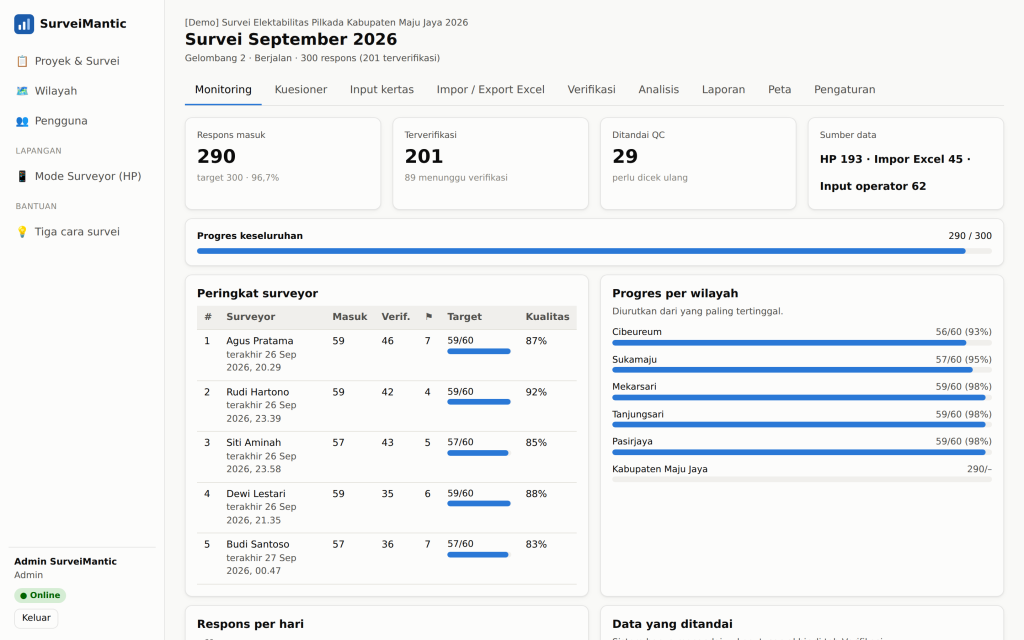Click the Ditandai QC 29 card
This screenshot has width=1024, height=640.
698,164
